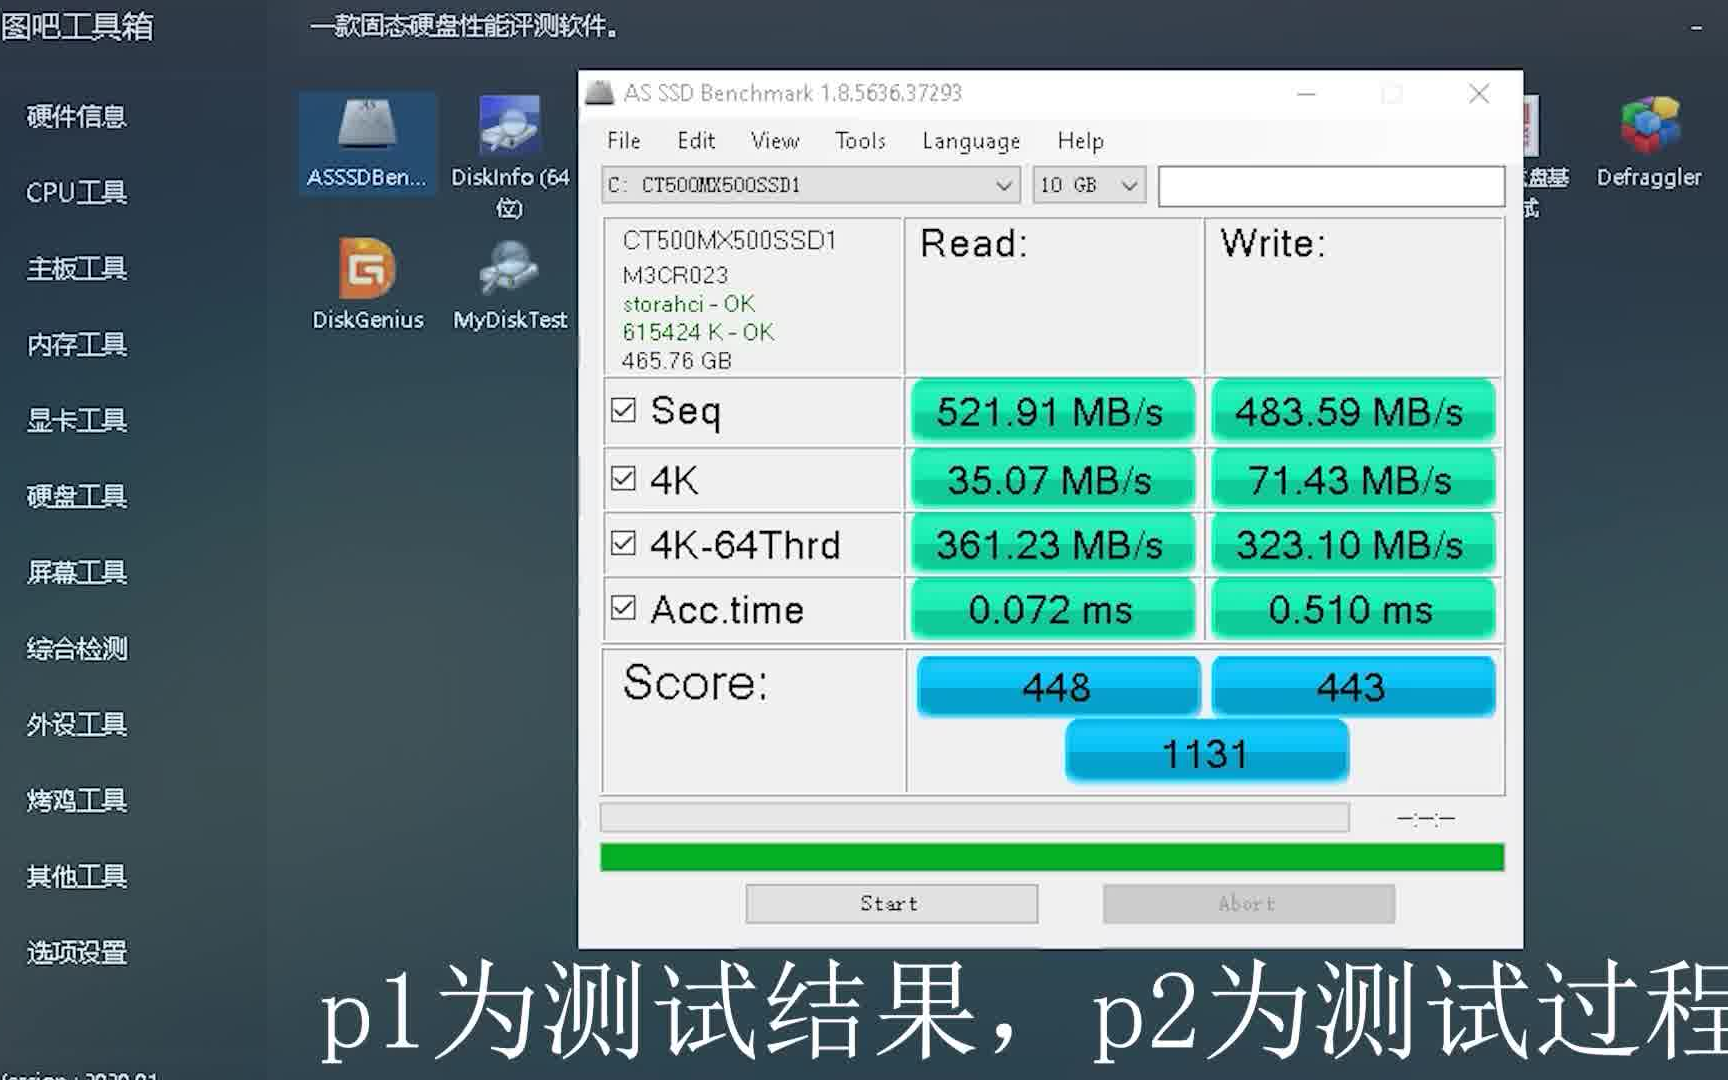
Task: Open DiskGenius tool icon
Action: 367,284
